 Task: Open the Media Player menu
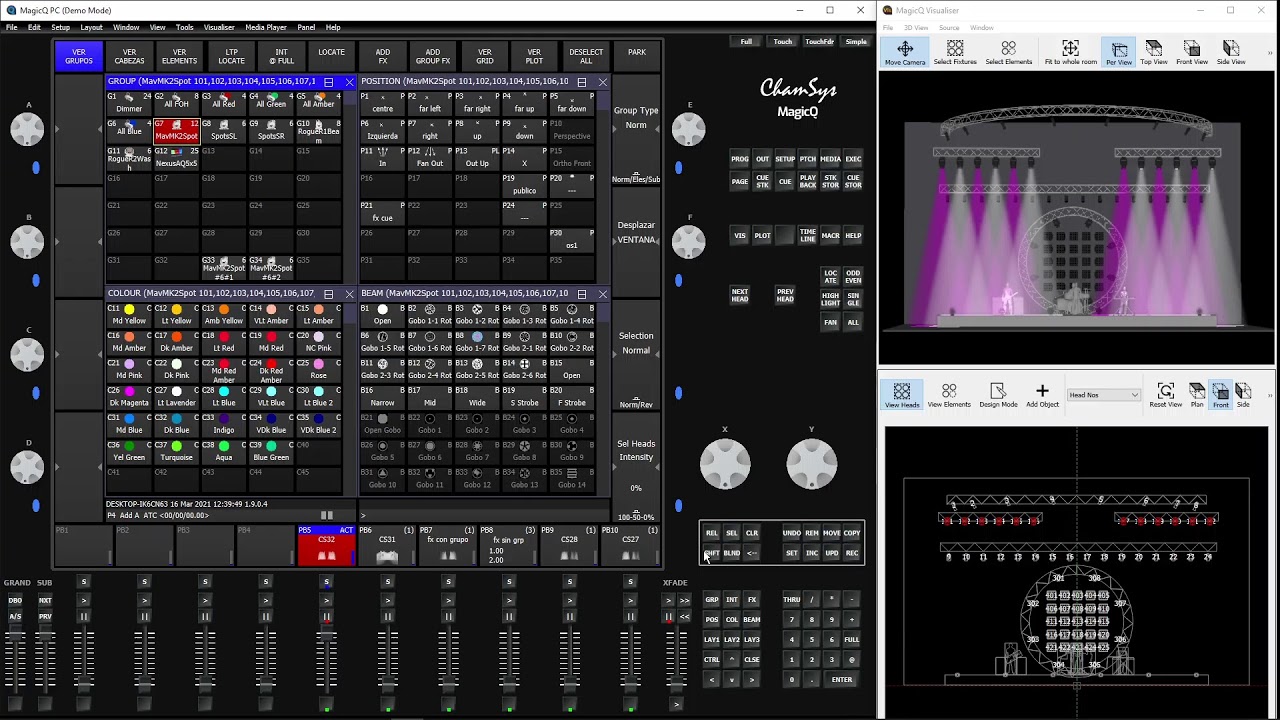(x=265, y=27)
